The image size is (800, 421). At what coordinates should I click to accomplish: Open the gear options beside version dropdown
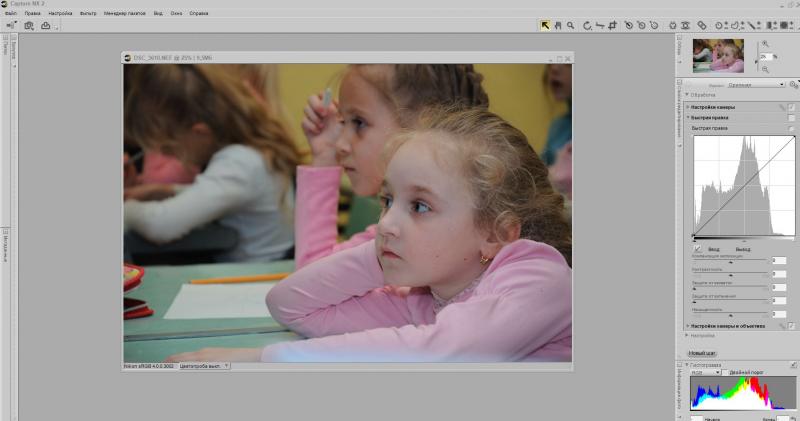click(x=793, y=84)
